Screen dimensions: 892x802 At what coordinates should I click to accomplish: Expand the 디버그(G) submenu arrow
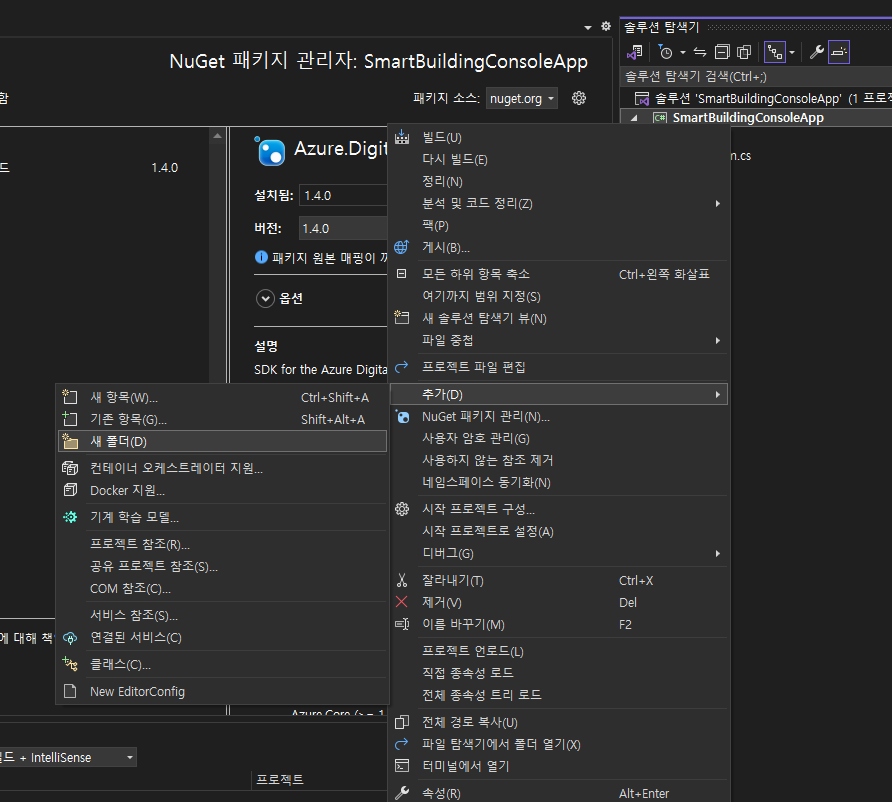click(718, 554)
